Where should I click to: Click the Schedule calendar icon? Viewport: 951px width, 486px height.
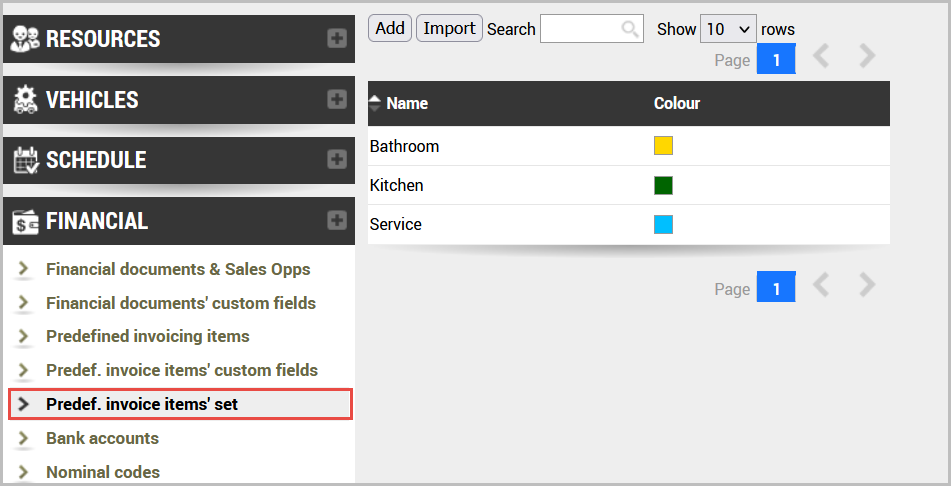[x=25, y=160]
